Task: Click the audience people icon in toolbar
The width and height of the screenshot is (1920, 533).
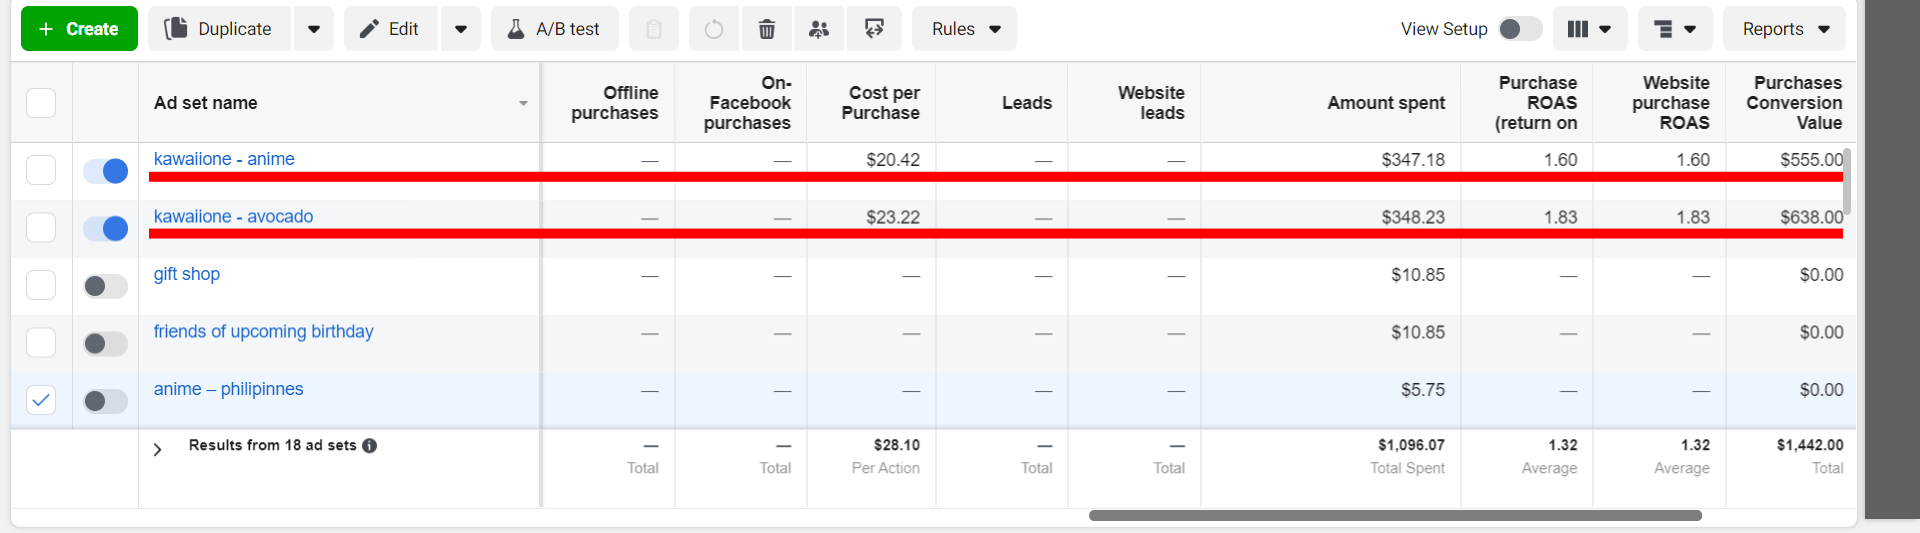Action: tap(819, 29)
